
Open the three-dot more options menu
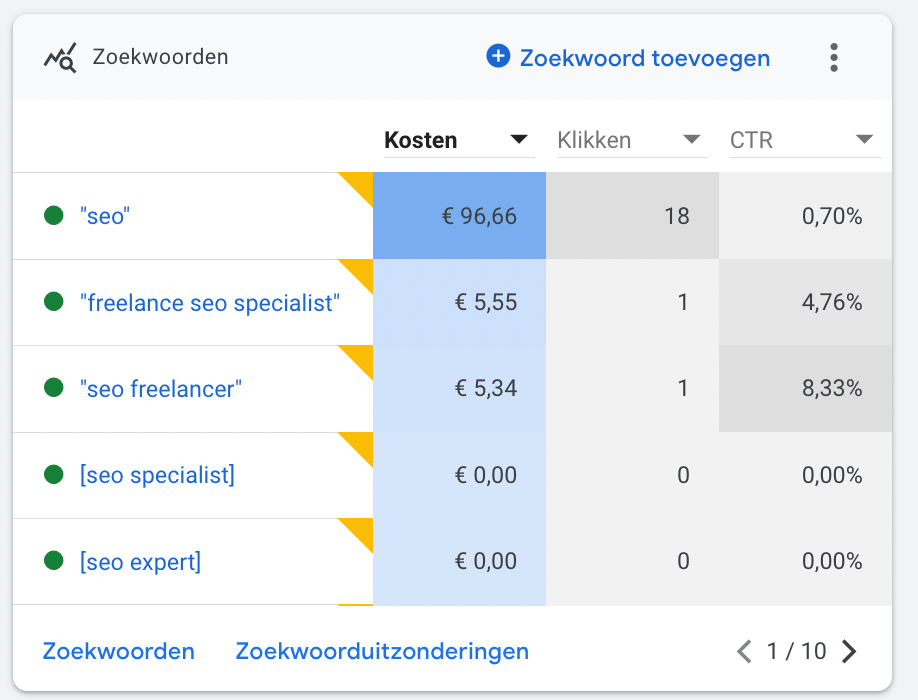point(834,57)
